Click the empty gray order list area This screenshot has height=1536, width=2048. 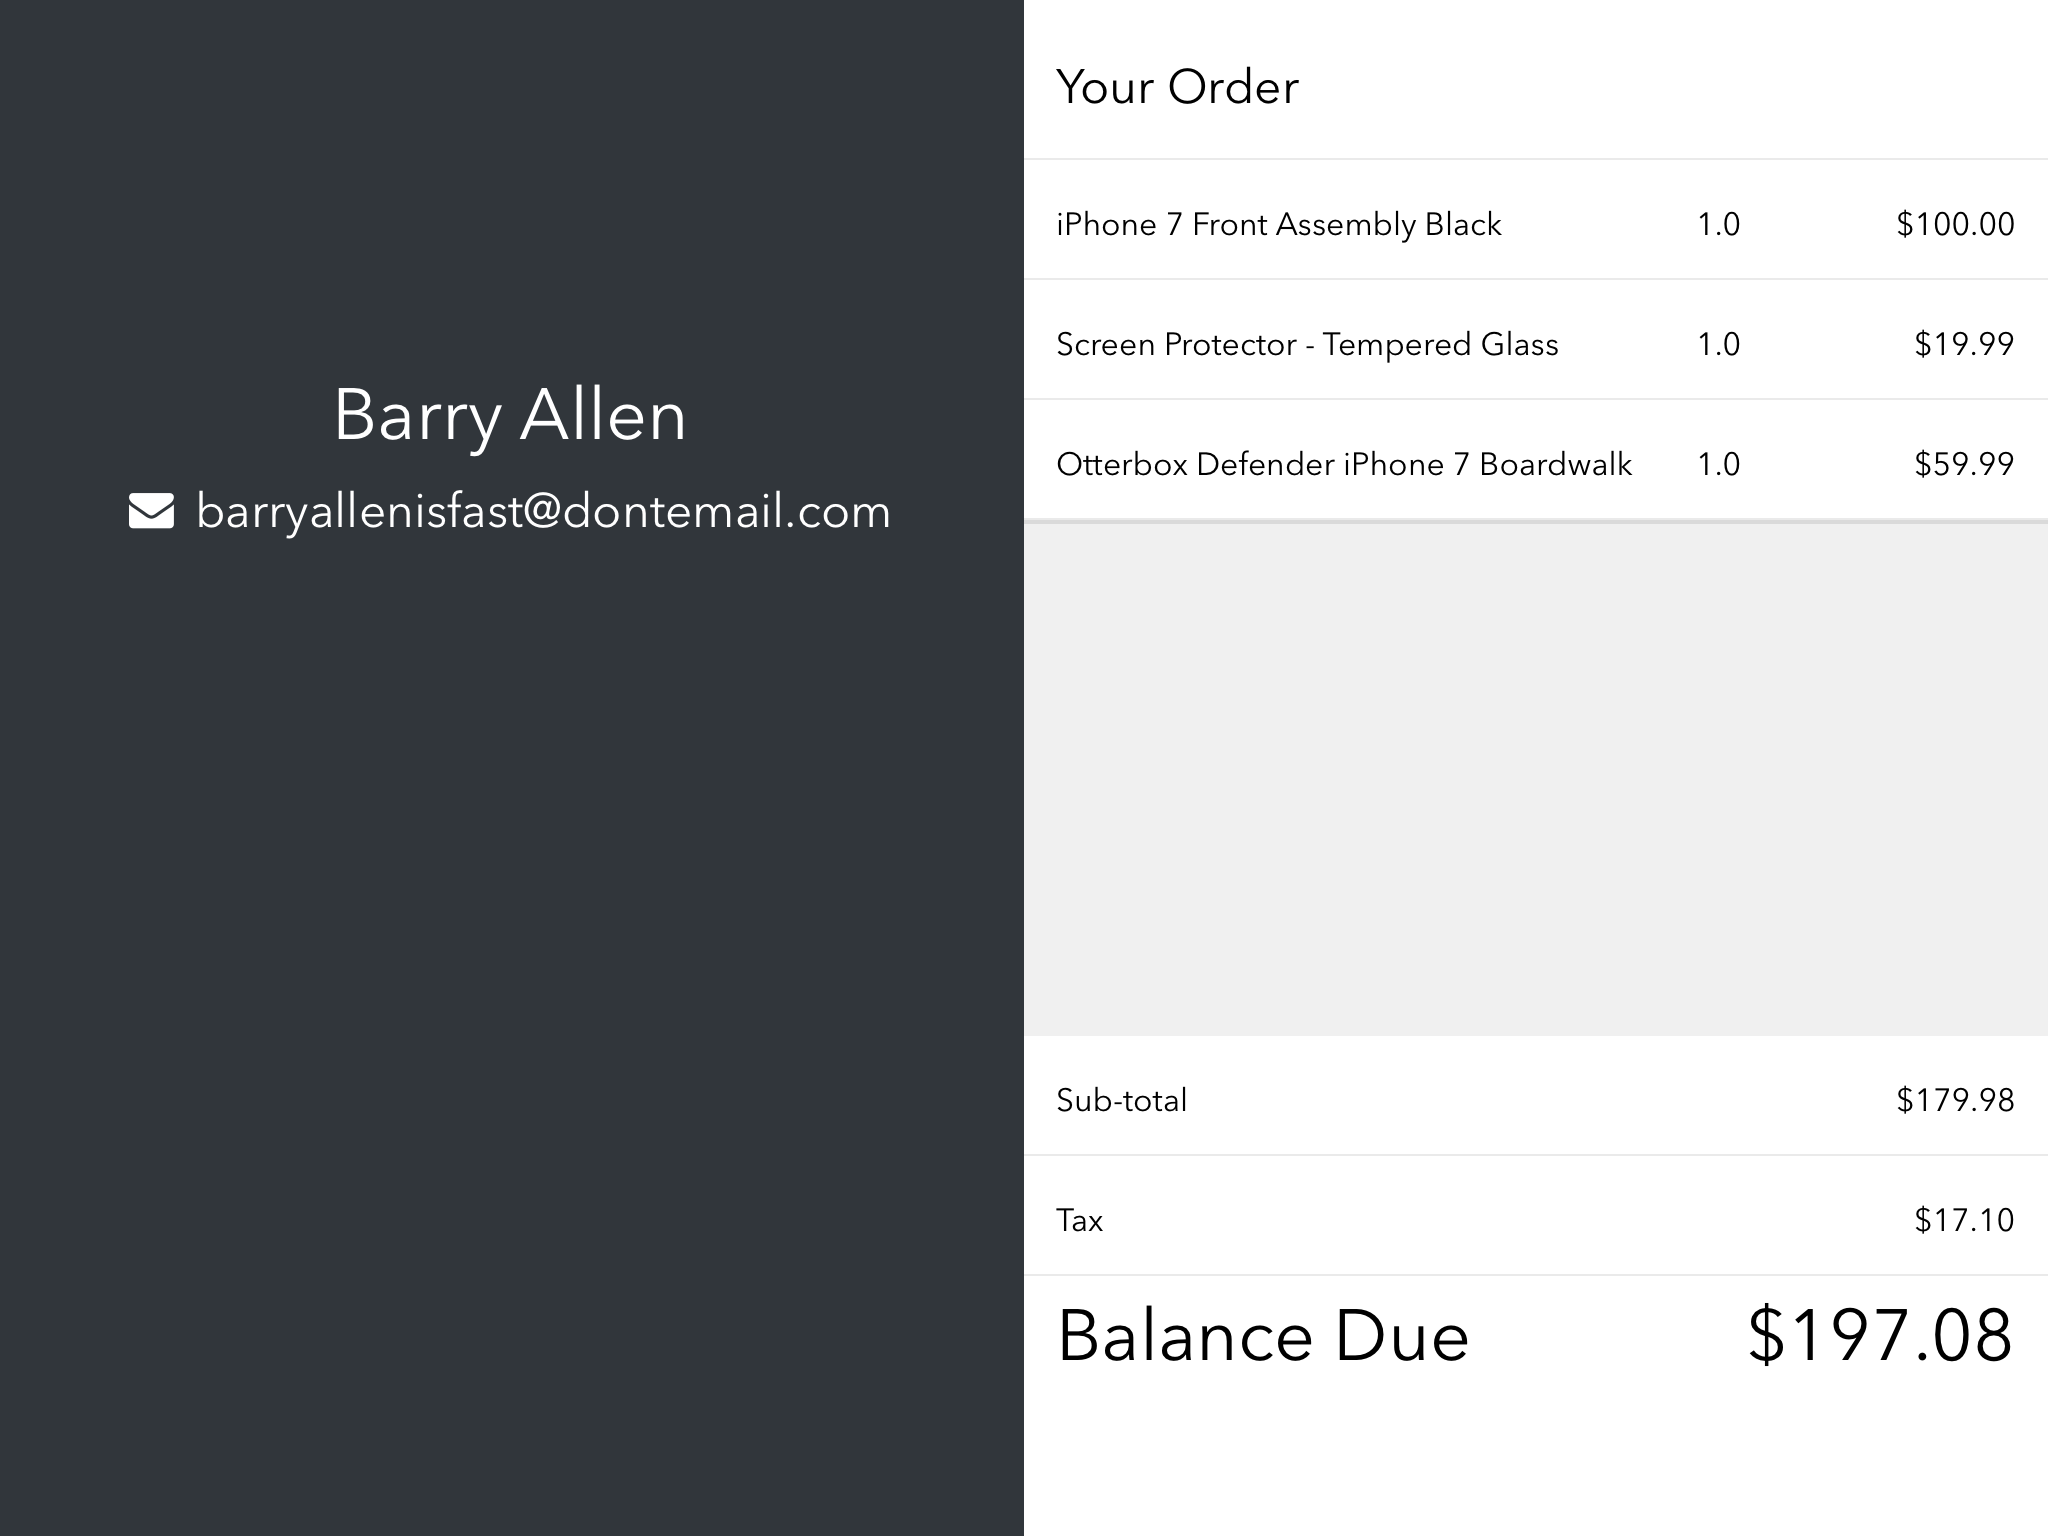pyautogui.click(x=1536, y=778)
